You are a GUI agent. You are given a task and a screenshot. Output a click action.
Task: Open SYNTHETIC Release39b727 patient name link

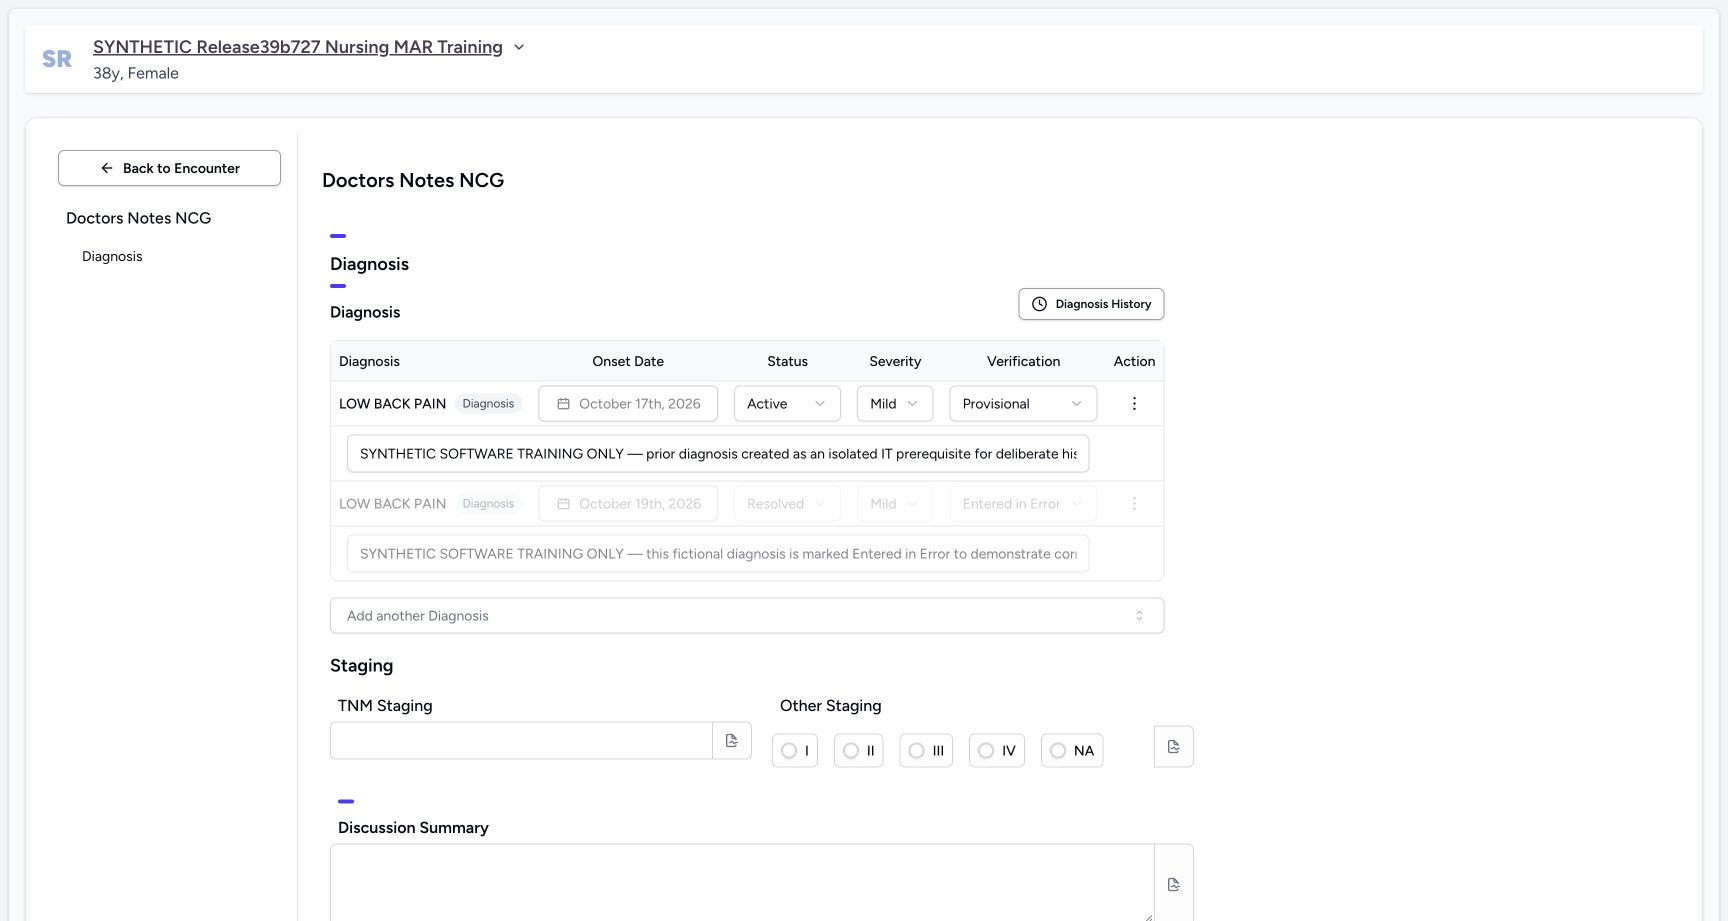pyautogui.click(x=298, y=47)
